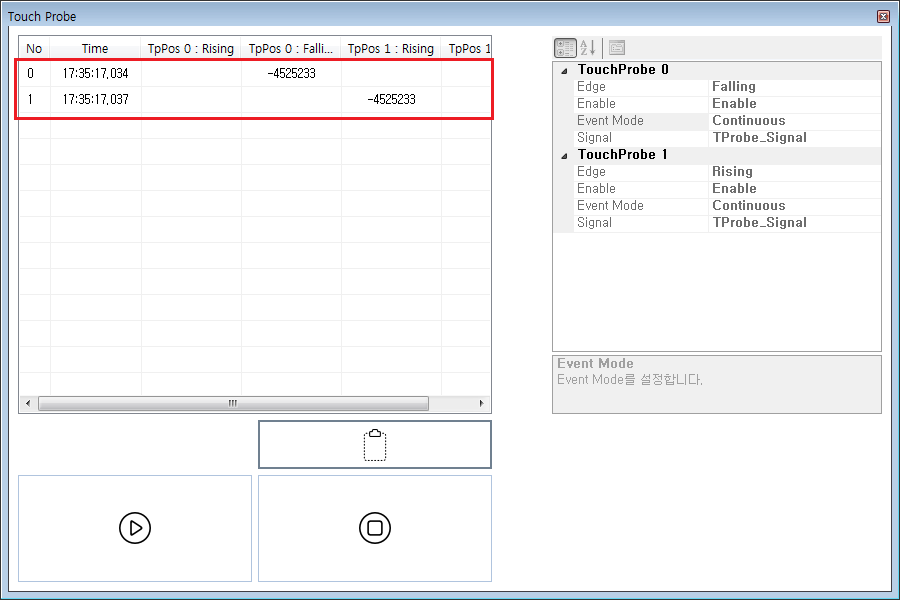Collapse the TouchProbe 0 category

click(563, 71)
